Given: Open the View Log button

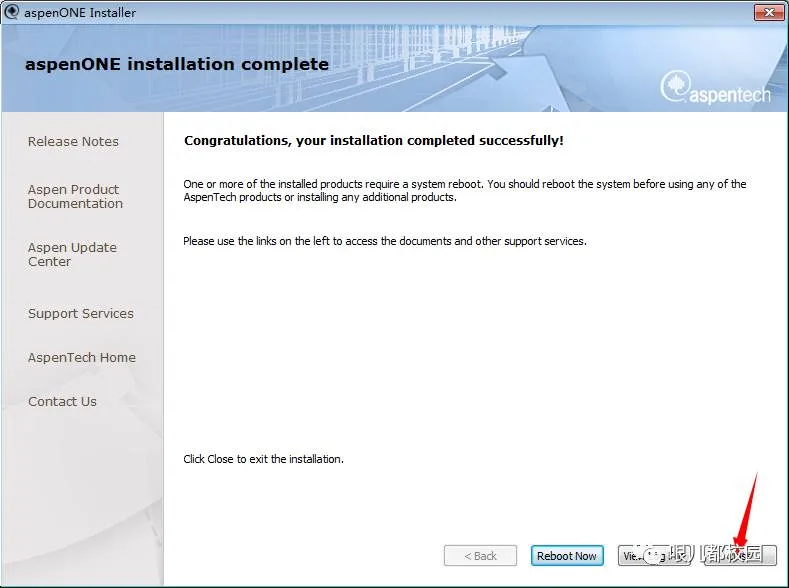Looking at the screenshot, I should pyautogui.click(x=654, y=556).
